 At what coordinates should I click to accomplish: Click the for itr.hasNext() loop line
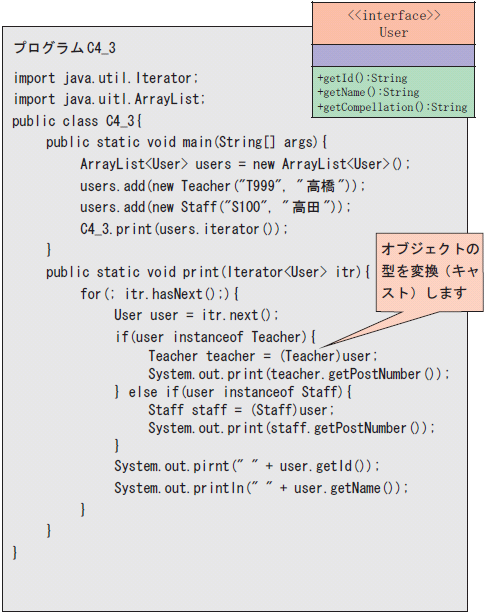(159, 294)
